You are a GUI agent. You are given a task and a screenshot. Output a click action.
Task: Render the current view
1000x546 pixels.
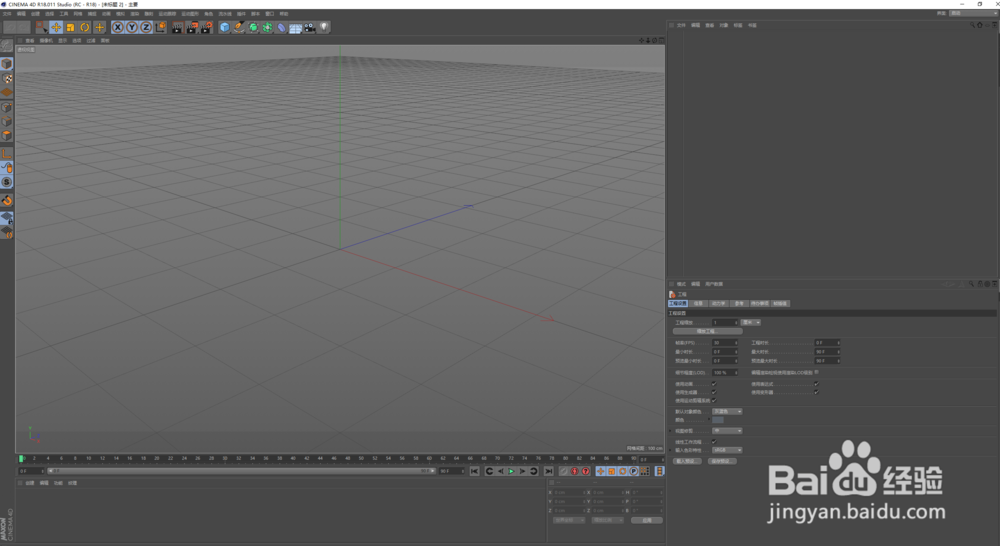pyautogui.click(x=177, y=27)
